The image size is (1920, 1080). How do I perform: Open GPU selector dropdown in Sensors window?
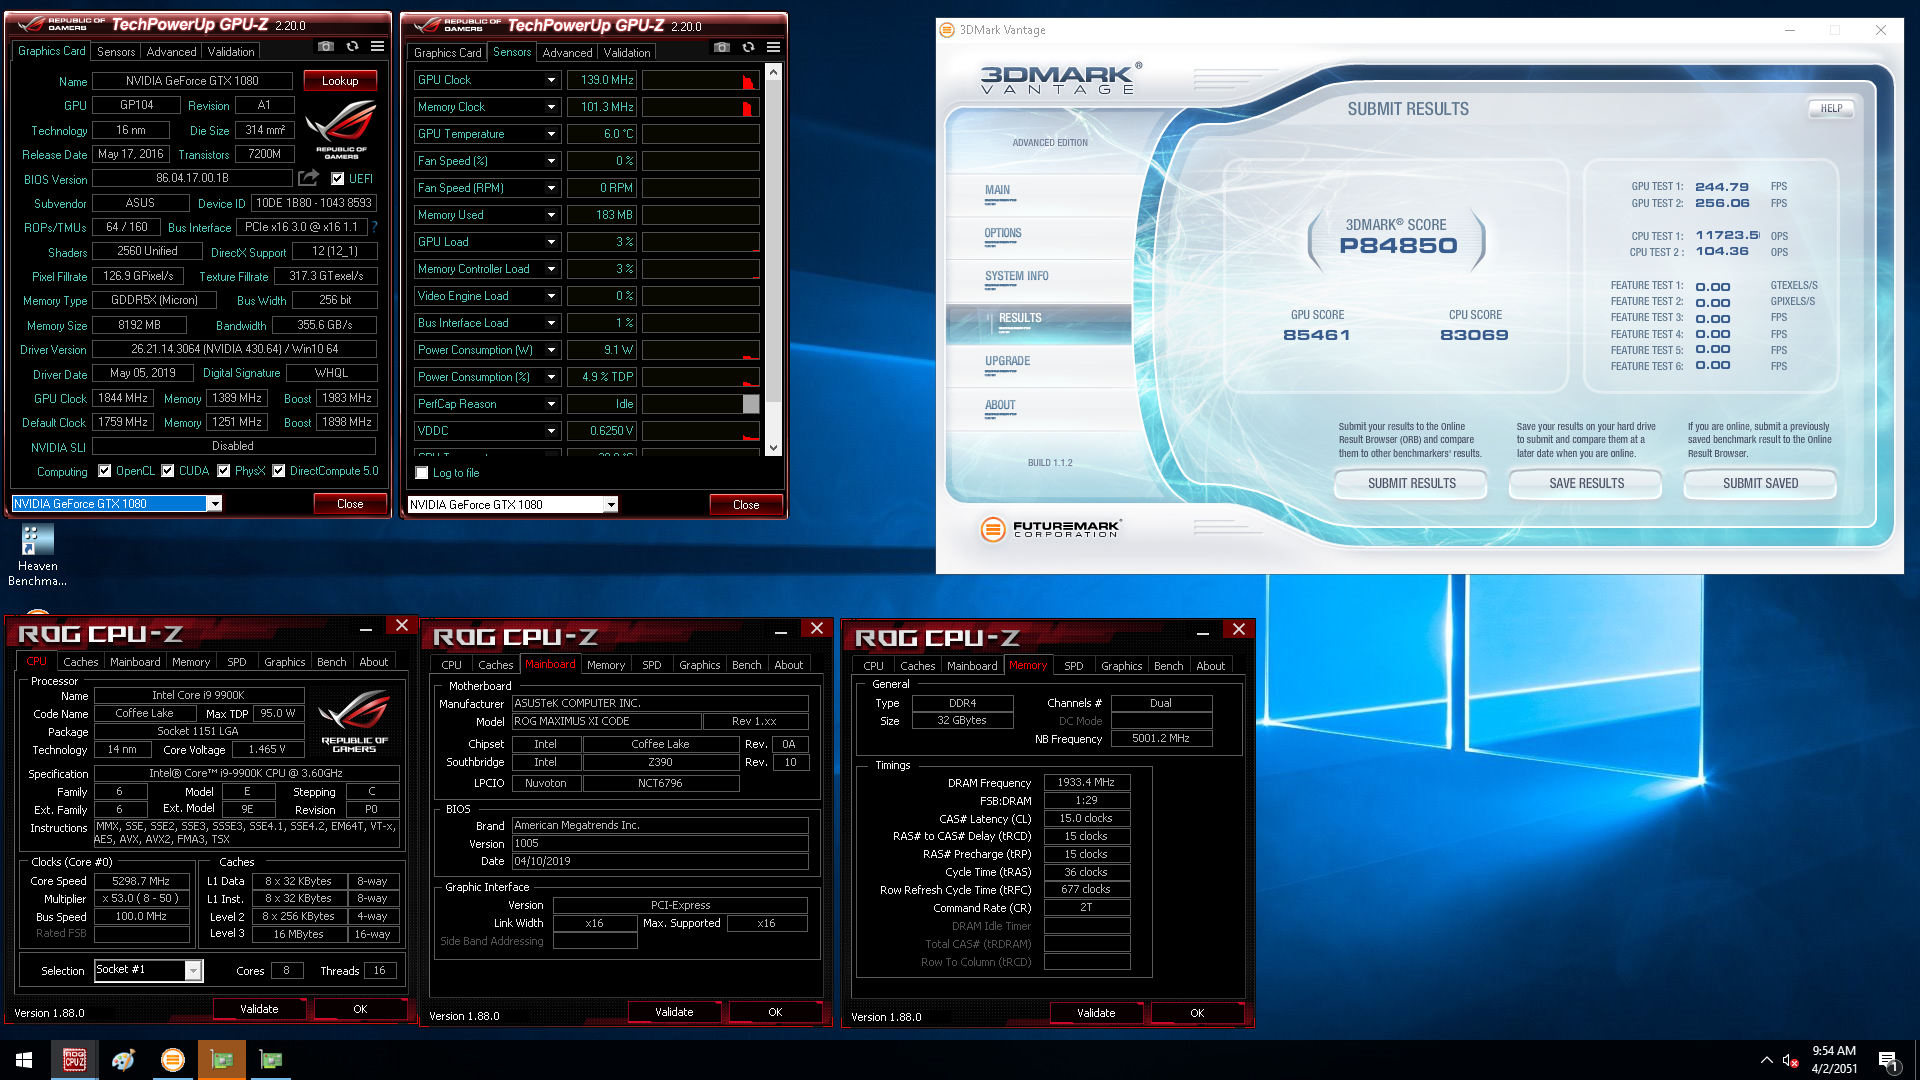[611, 504]
